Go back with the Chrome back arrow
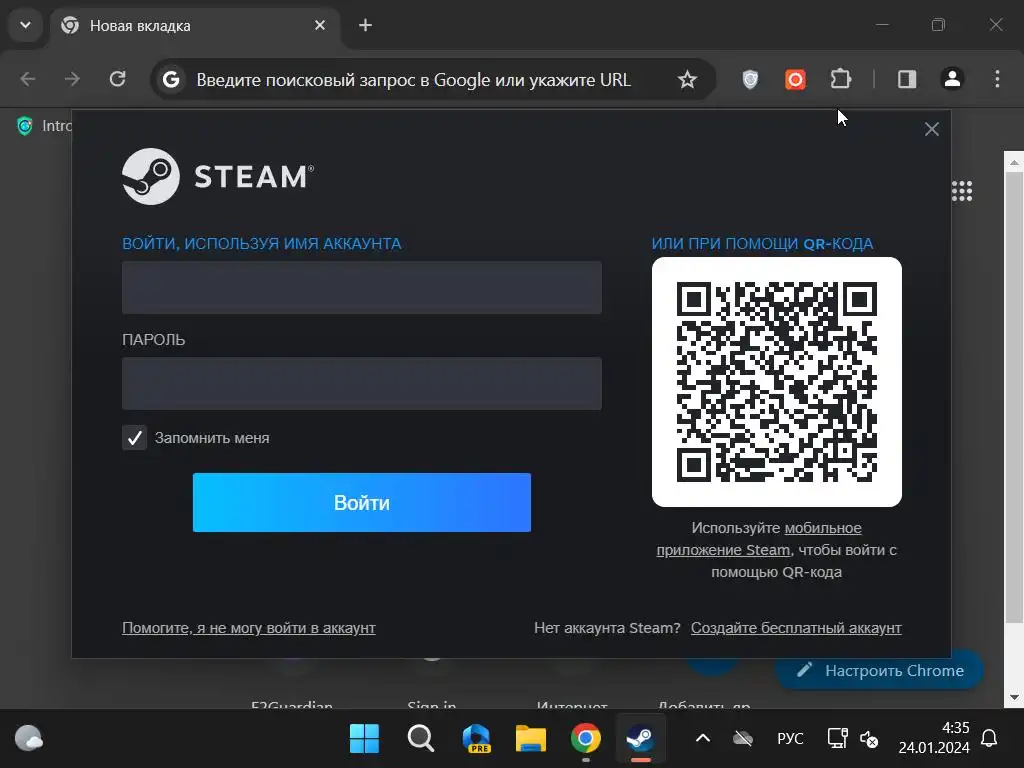This screenshot has width=1024, height=768. (x=27, y=80)
